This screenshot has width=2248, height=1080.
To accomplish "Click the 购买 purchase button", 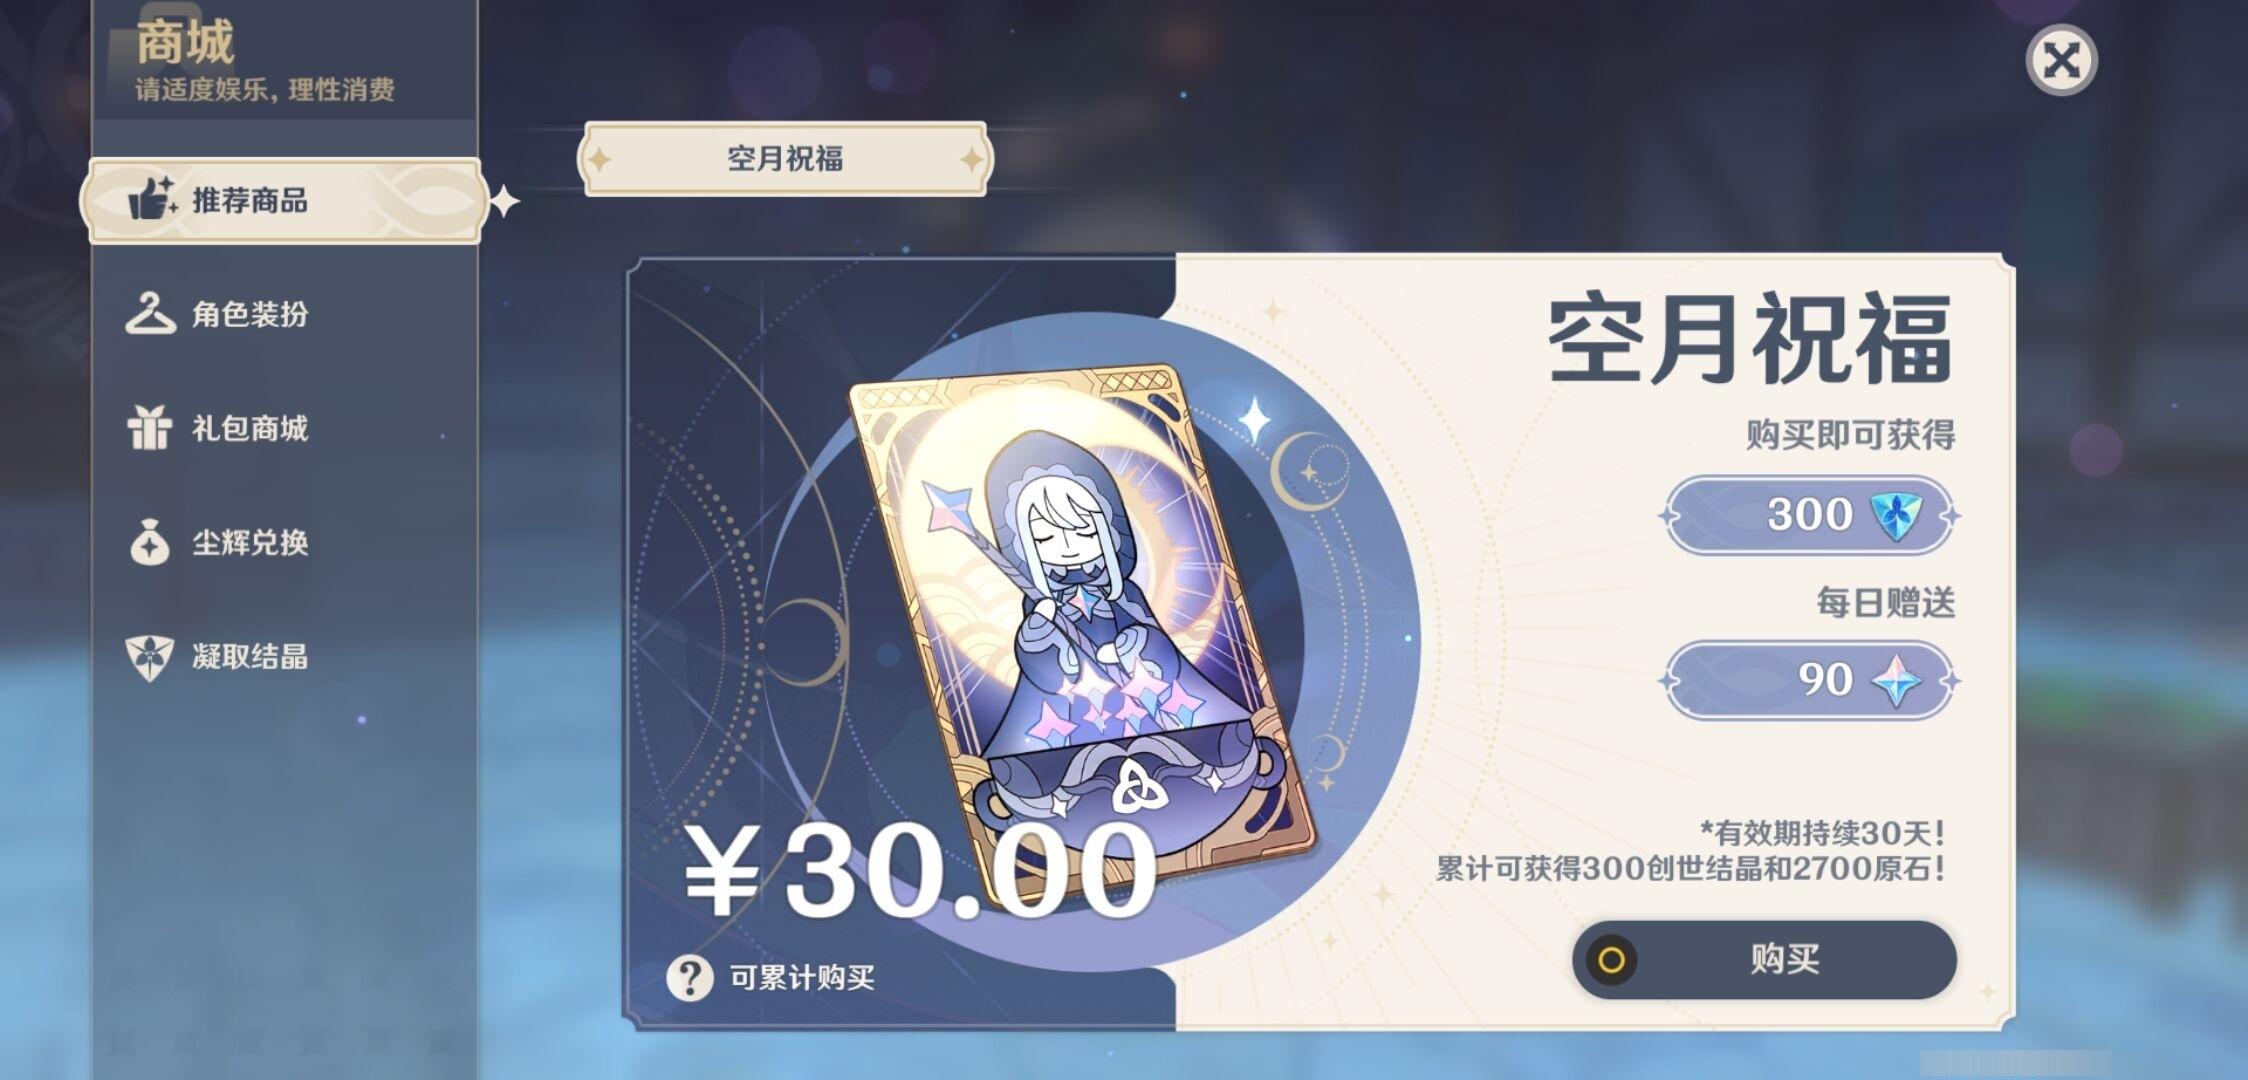I will tap(1765, 959).
